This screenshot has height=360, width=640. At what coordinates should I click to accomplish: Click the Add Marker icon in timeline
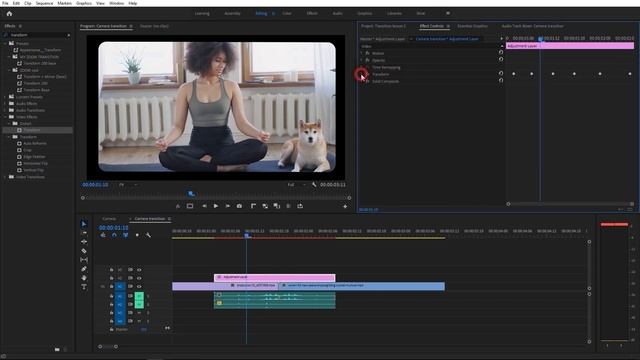[x=137, y=235]
